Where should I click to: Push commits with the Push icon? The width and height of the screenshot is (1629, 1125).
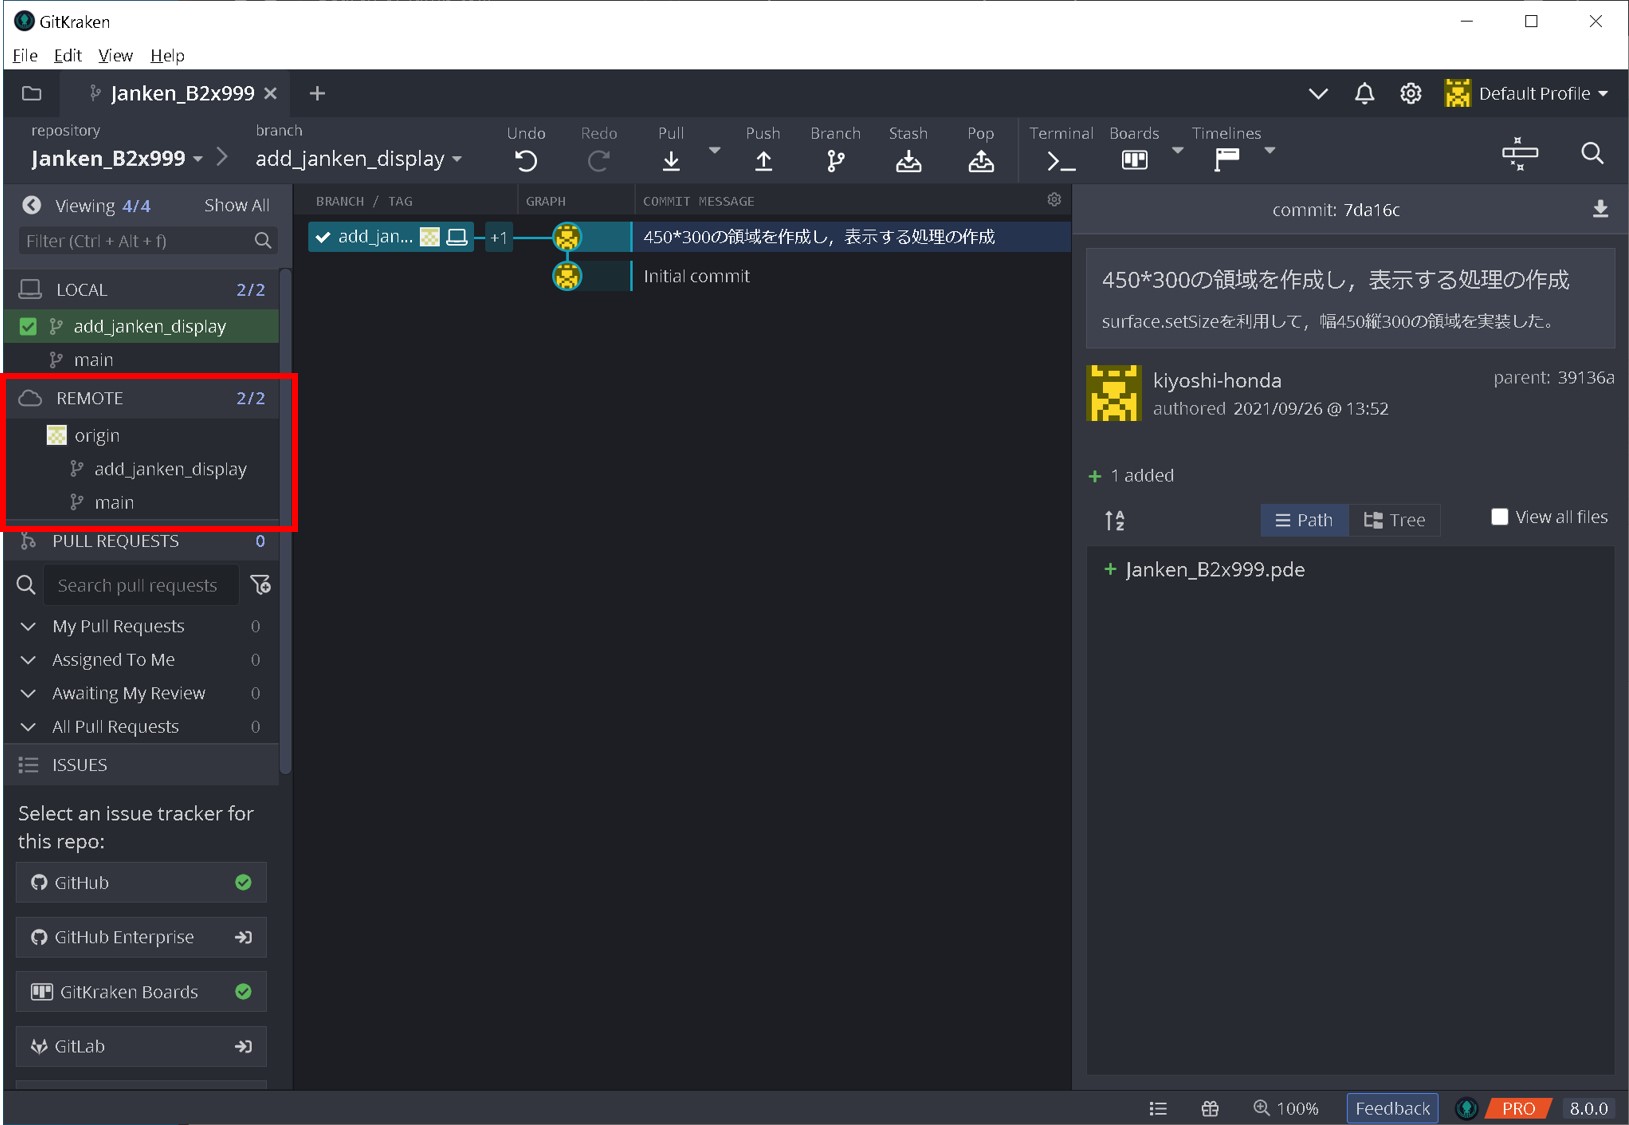763,160
